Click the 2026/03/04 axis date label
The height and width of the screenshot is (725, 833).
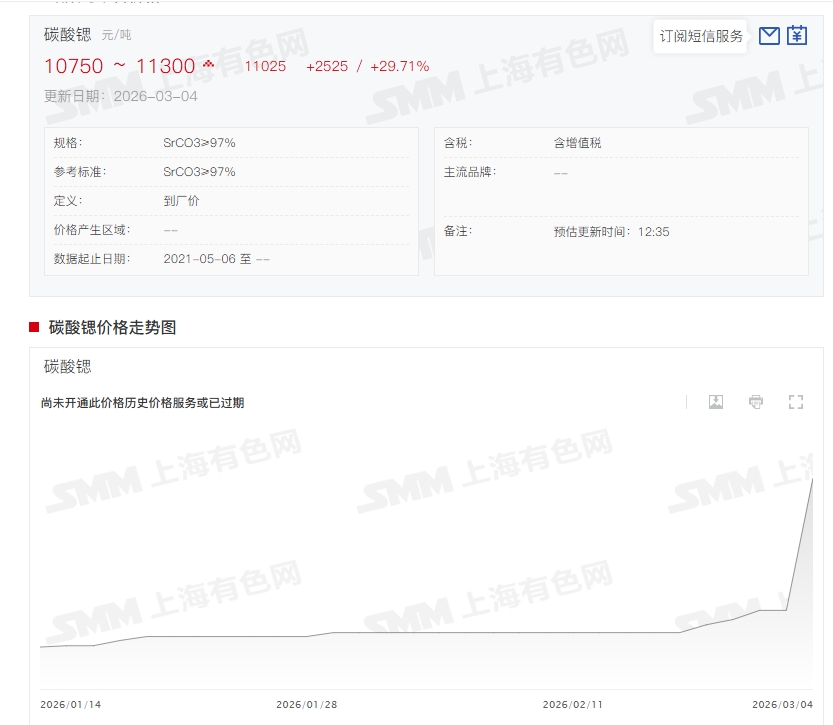pyautogui.click(x=783, y=704)
